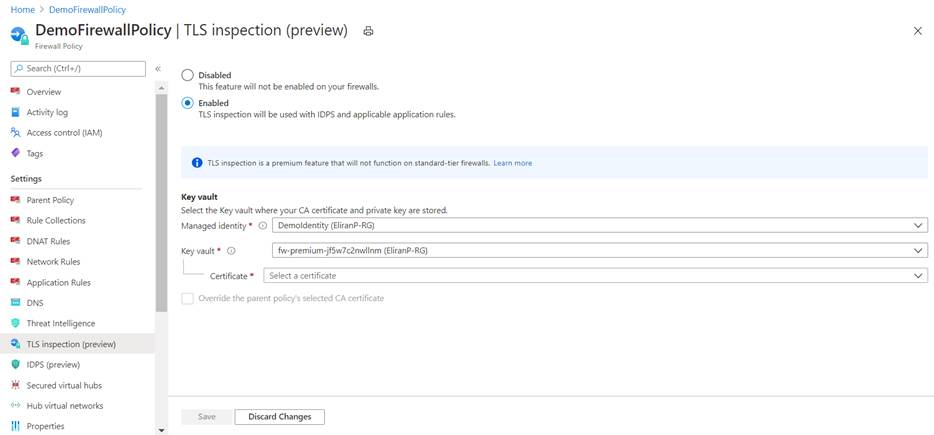This screenshot has width=934, height=435.
Task: Open the Learn more link
Action: [x=512, y=163]
